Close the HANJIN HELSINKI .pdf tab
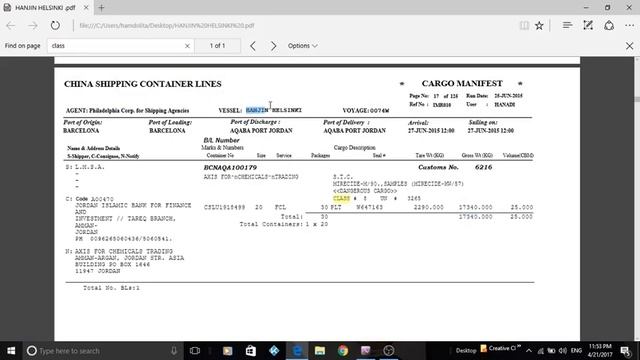 (86, 7)
